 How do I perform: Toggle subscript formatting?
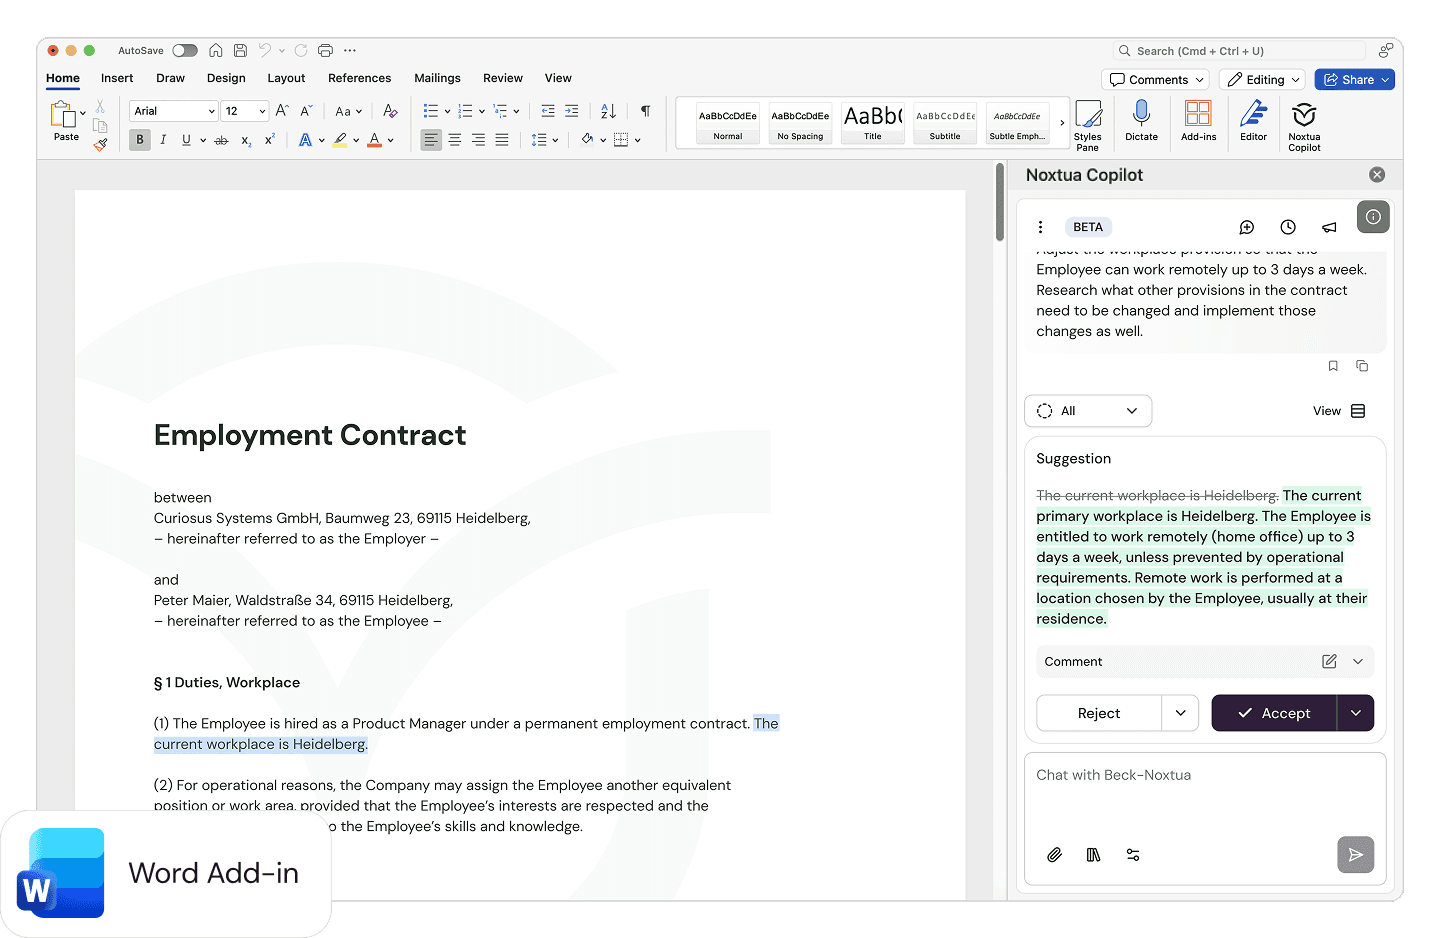(246, 141)
